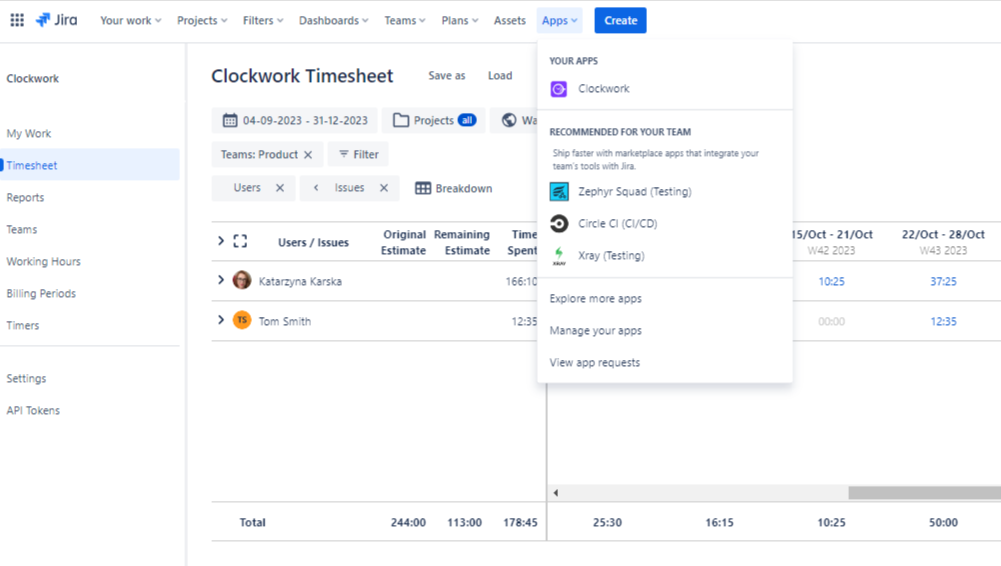The height and width of the screenshot is (566, 1001).
Task: Click the Create button
Action: coord(621,20)
